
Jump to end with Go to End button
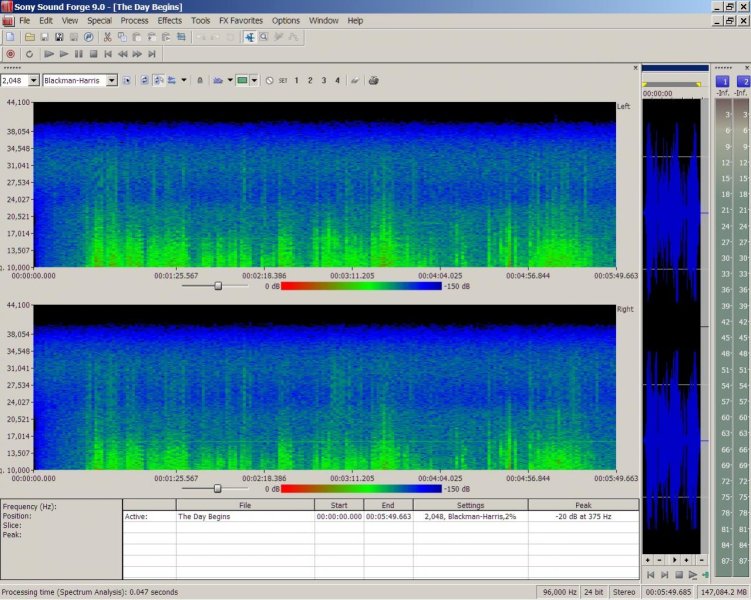point(152,54)
